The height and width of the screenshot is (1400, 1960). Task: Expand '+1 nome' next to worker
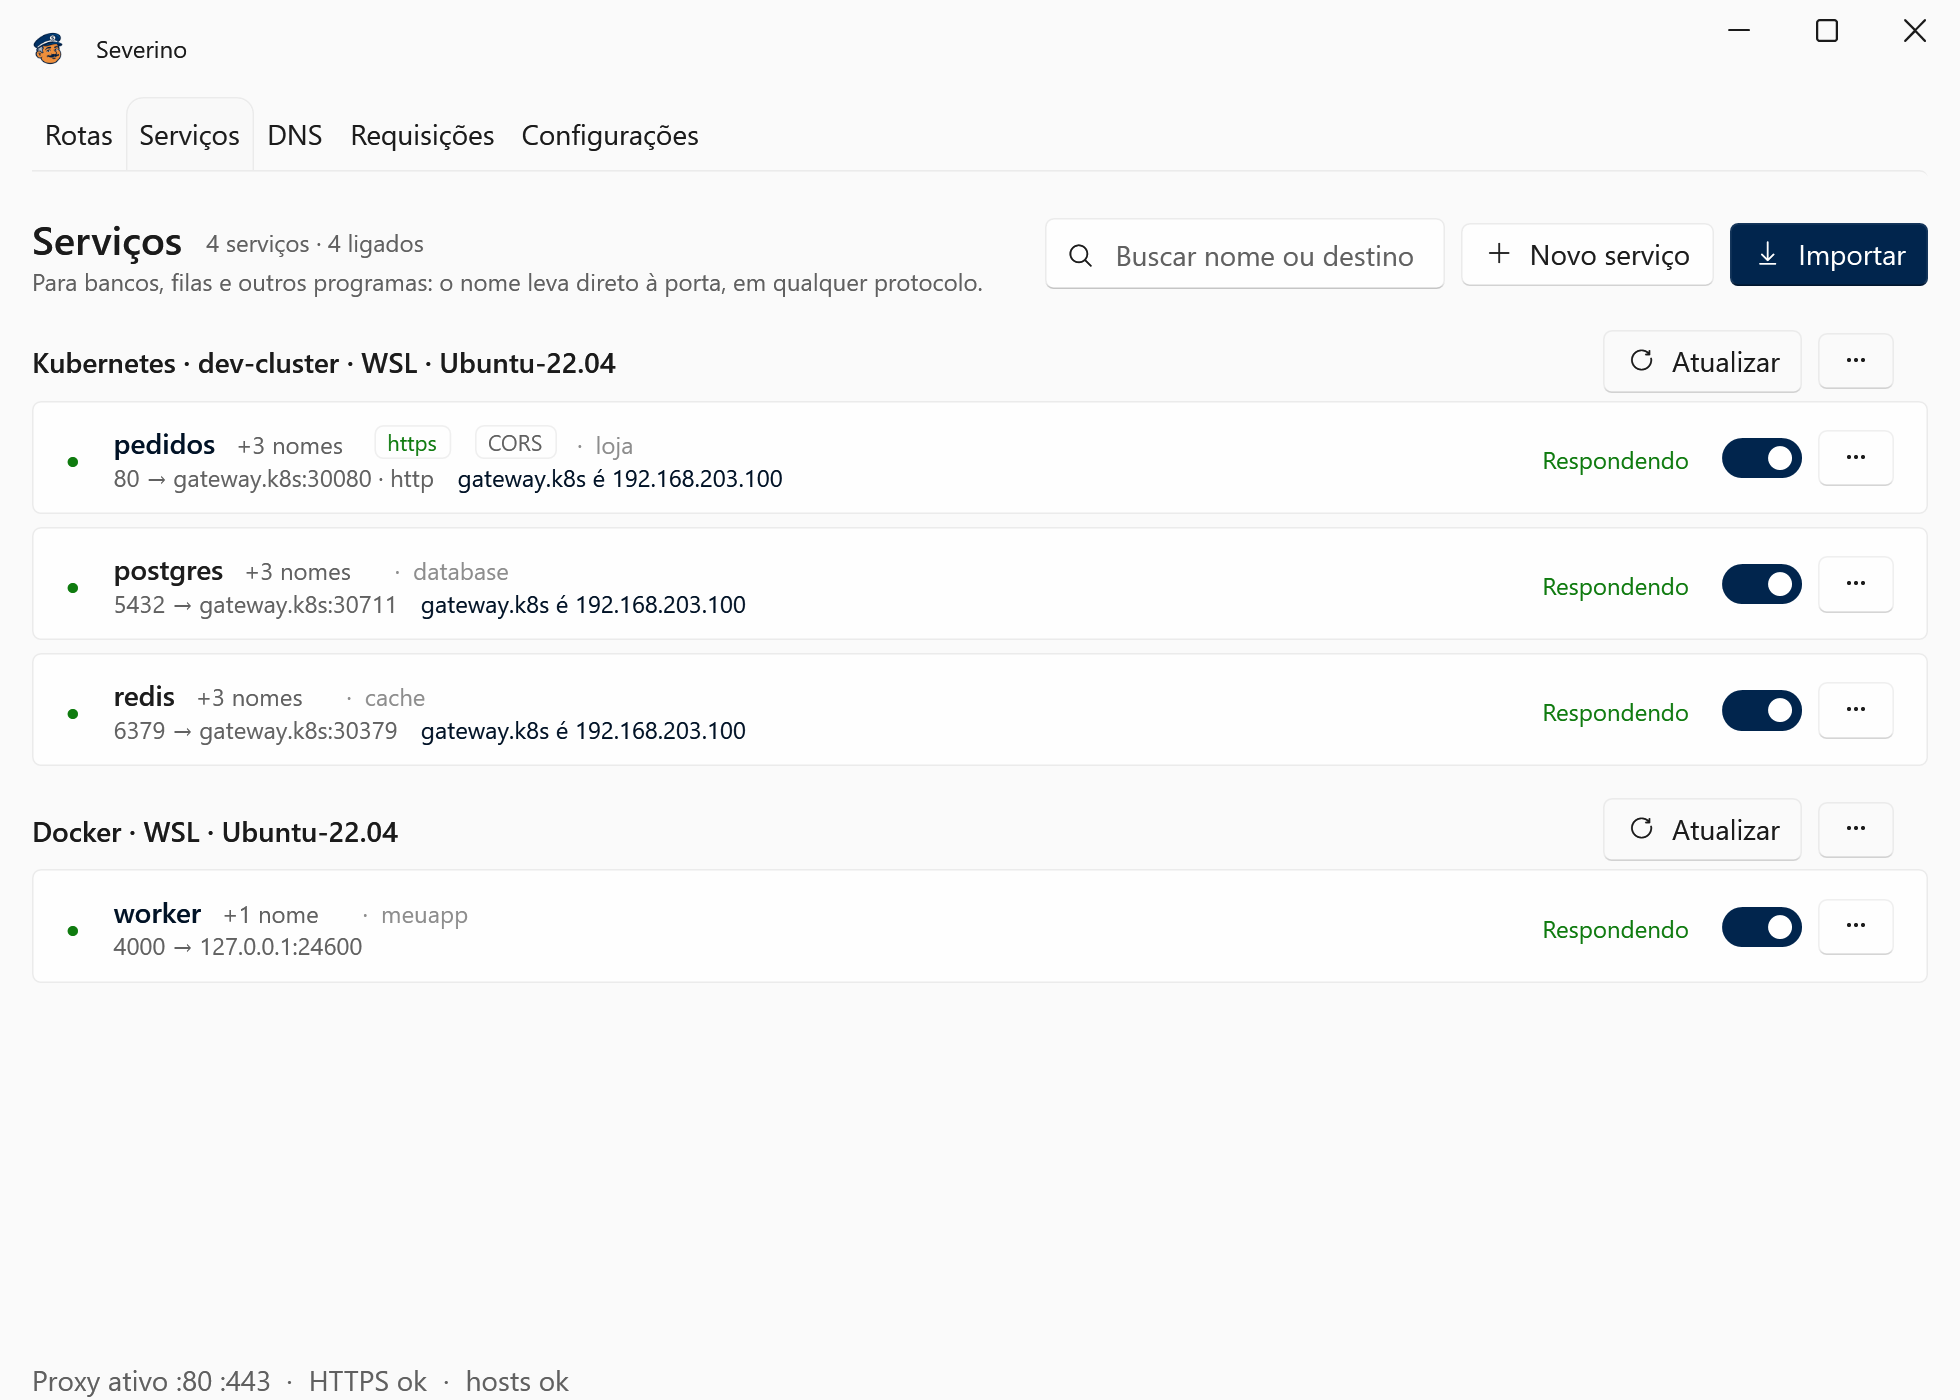pyautogui.click(x=271, y=915)
